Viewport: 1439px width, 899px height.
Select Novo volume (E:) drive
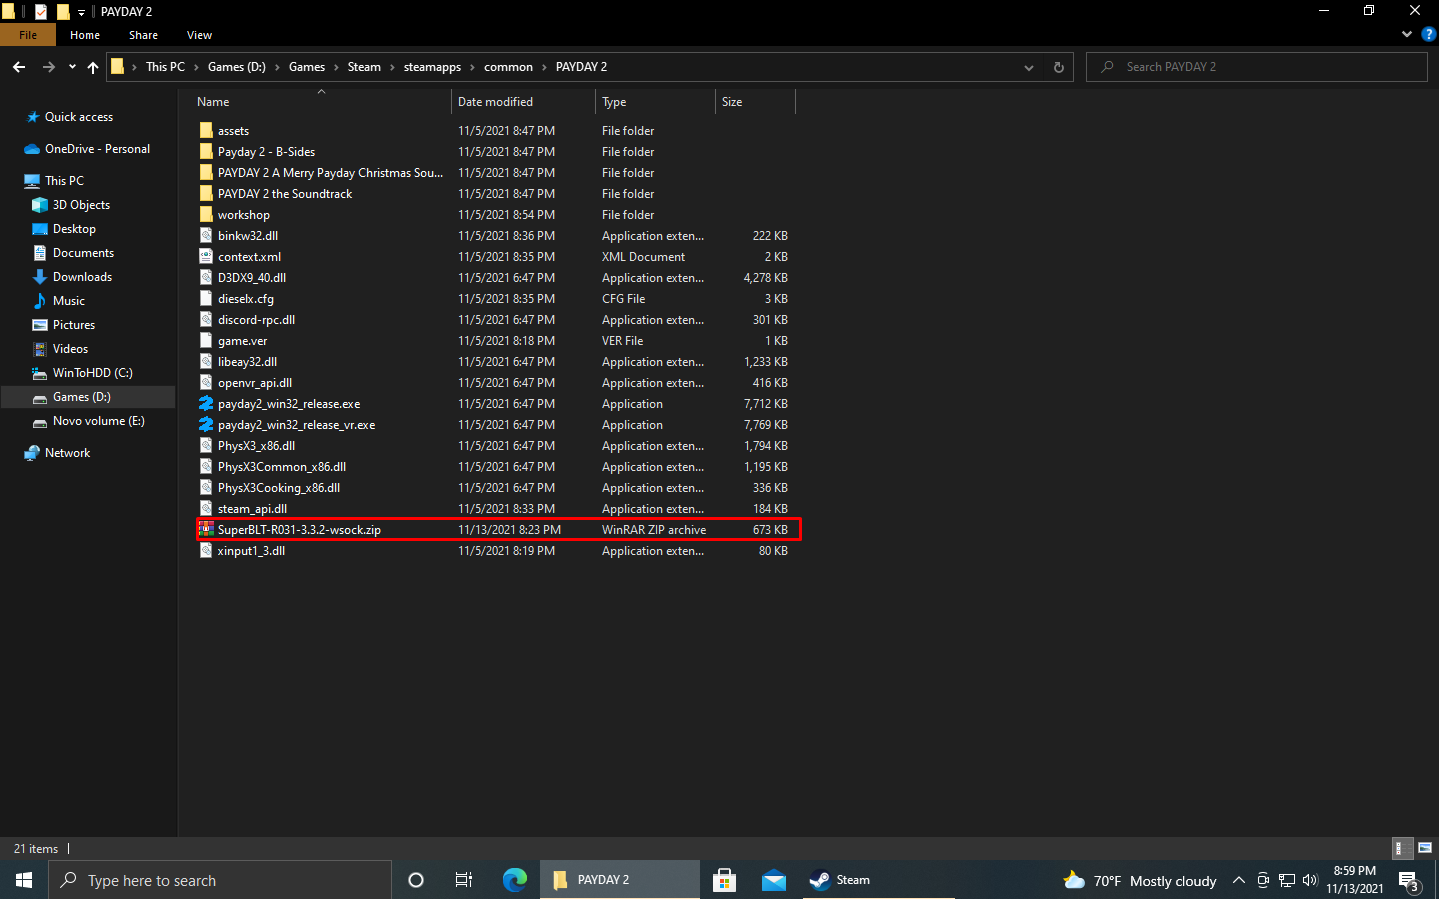[x=98, y=421]
